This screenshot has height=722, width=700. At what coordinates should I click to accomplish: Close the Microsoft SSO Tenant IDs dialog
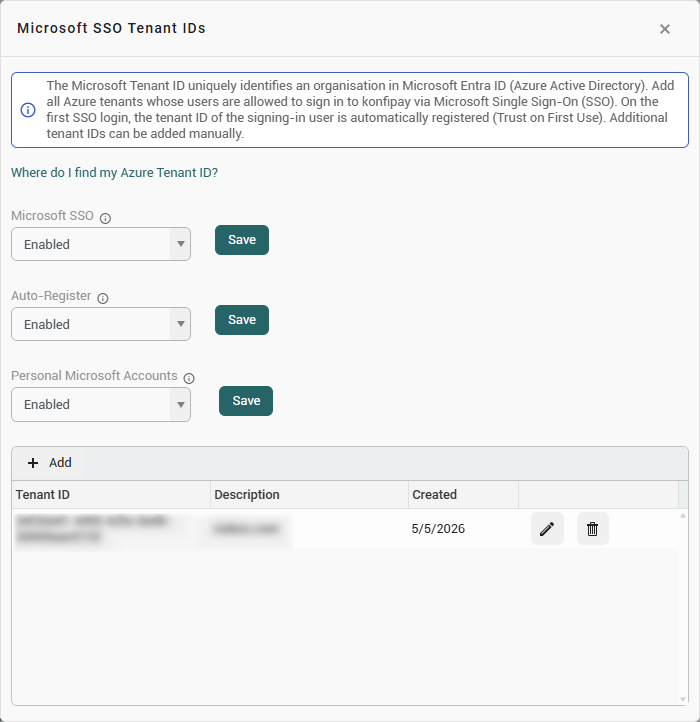pos(665,29)
